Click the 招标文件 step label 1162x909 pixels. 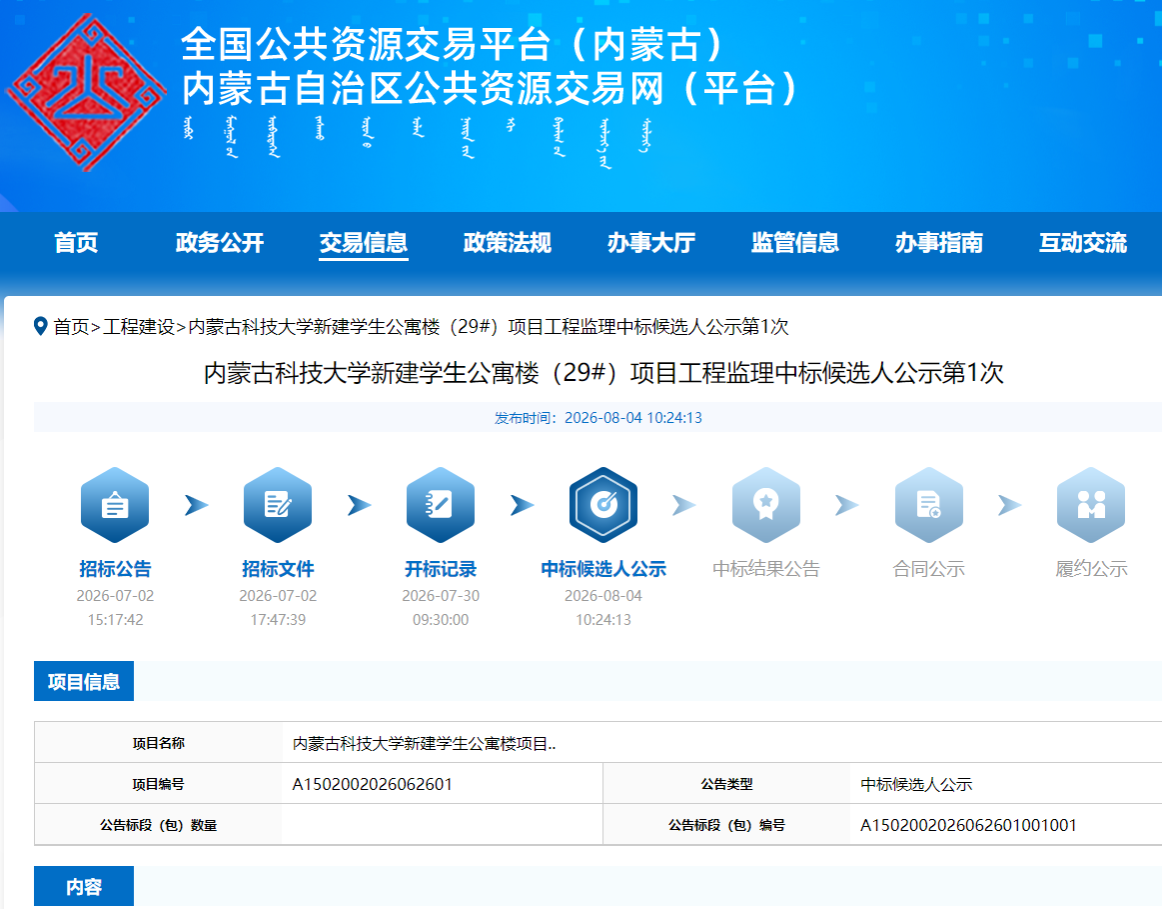(278, 569)
